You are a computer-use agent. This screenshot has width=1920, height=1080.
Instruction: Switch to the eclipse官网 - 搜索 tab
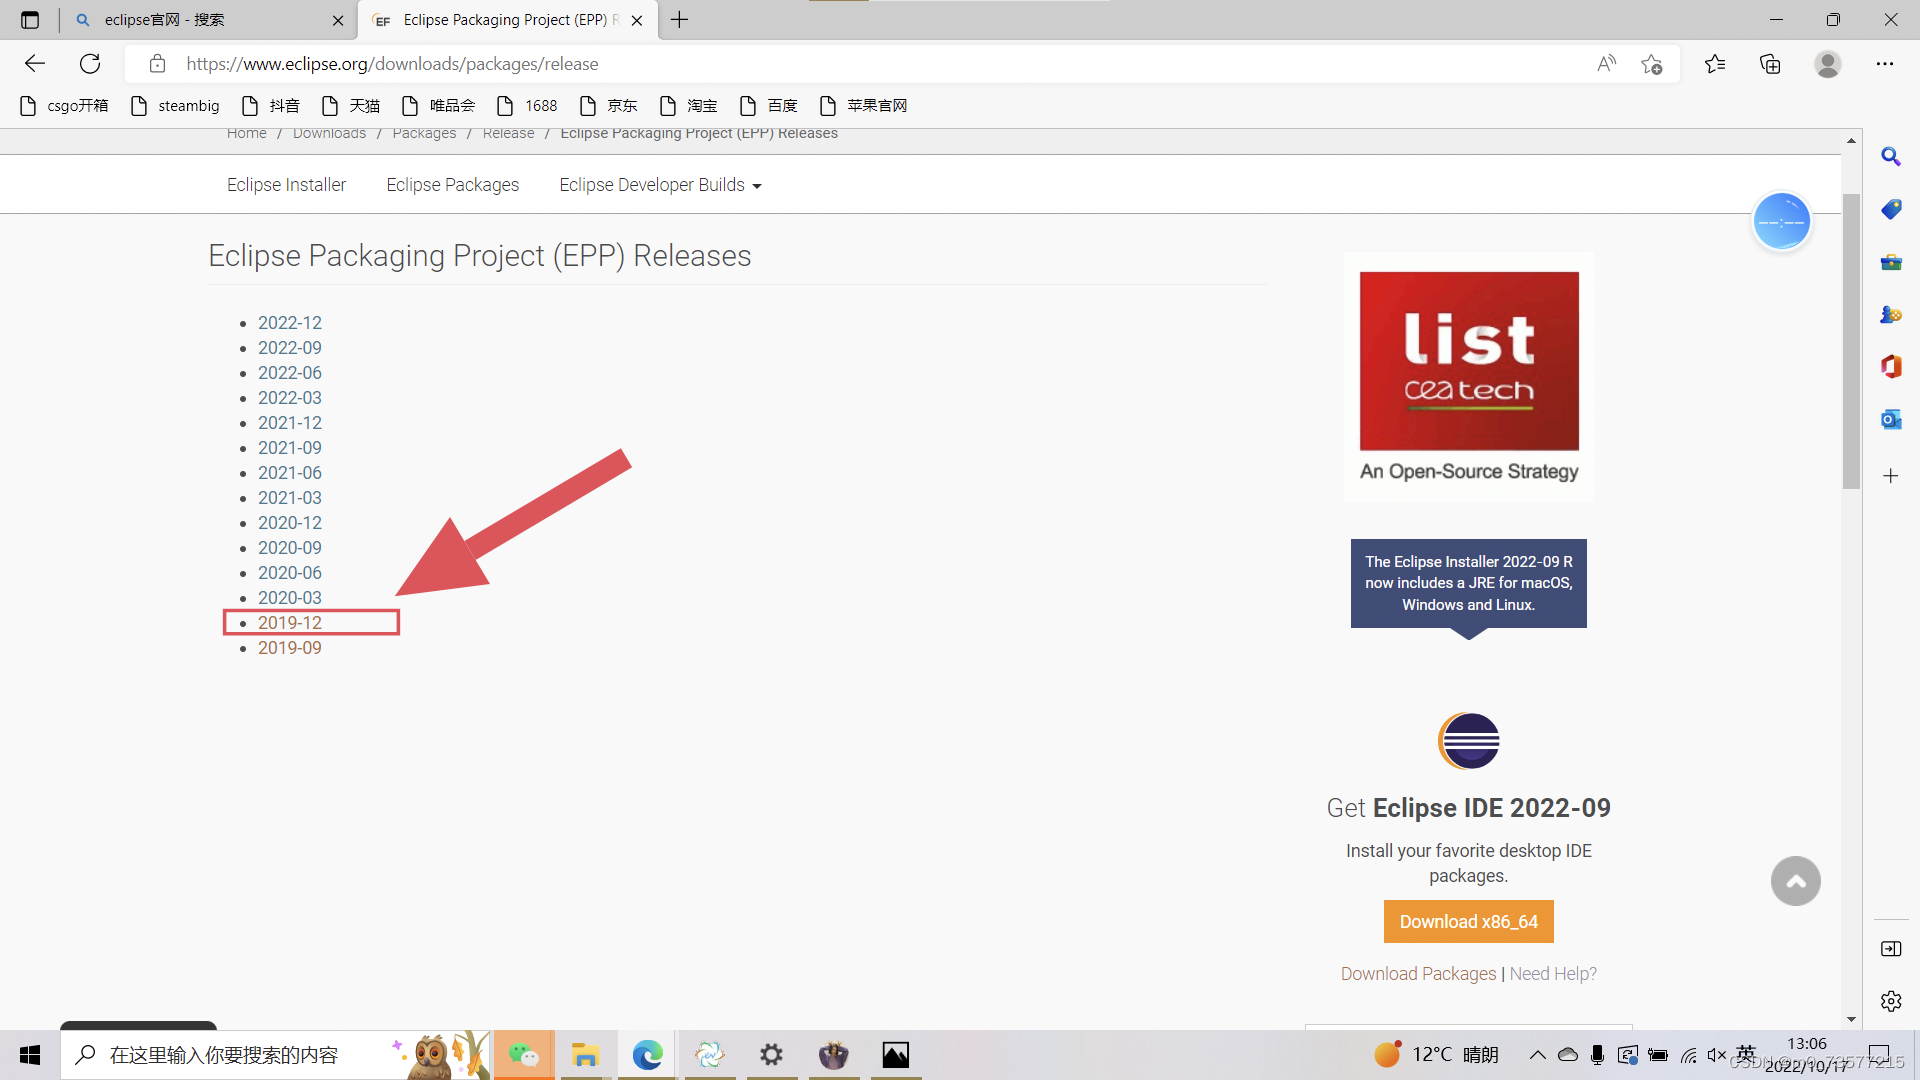(x=207, y=20)
